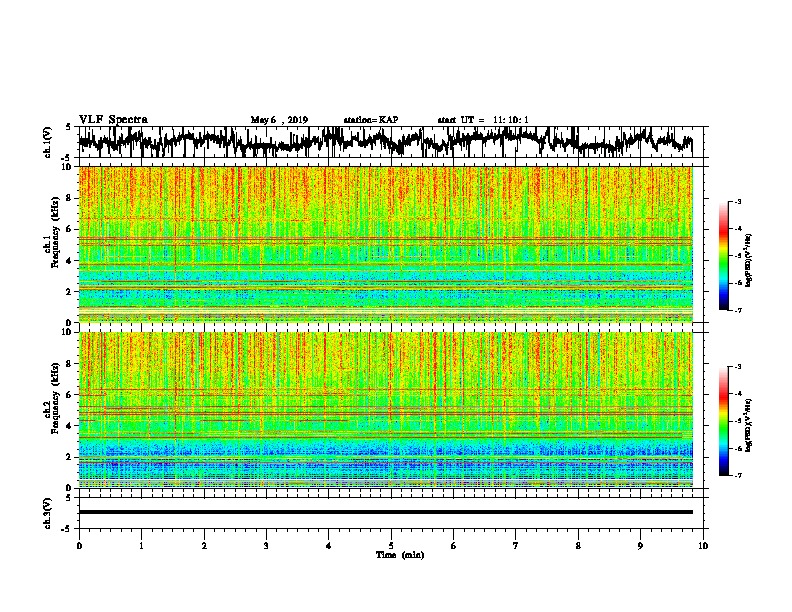Click the '2' kHz tick of ch.2 spectrogram
The height and width of the screenshot is (612, 792).
tap(71, 457)
